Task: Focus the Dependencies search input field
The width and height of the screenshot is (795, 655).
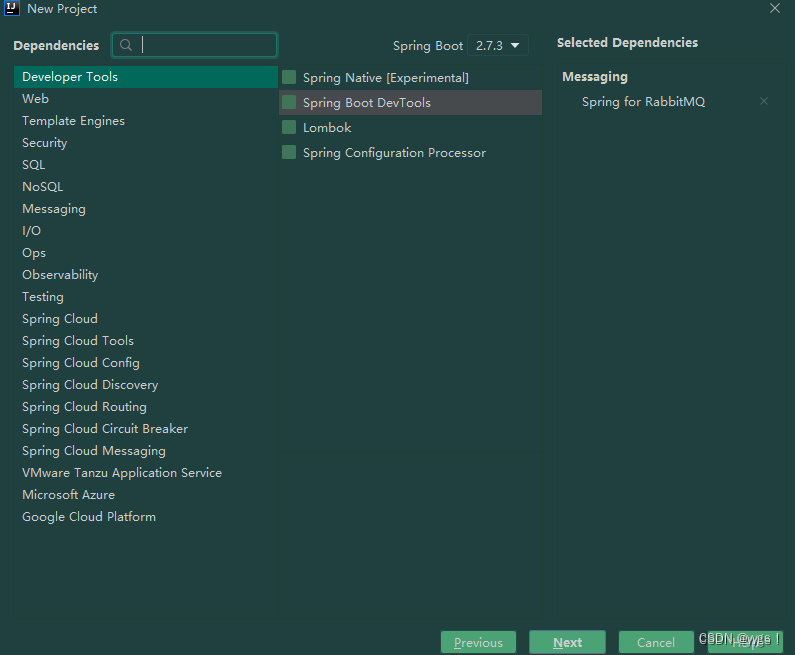Action: pos(194,45)
